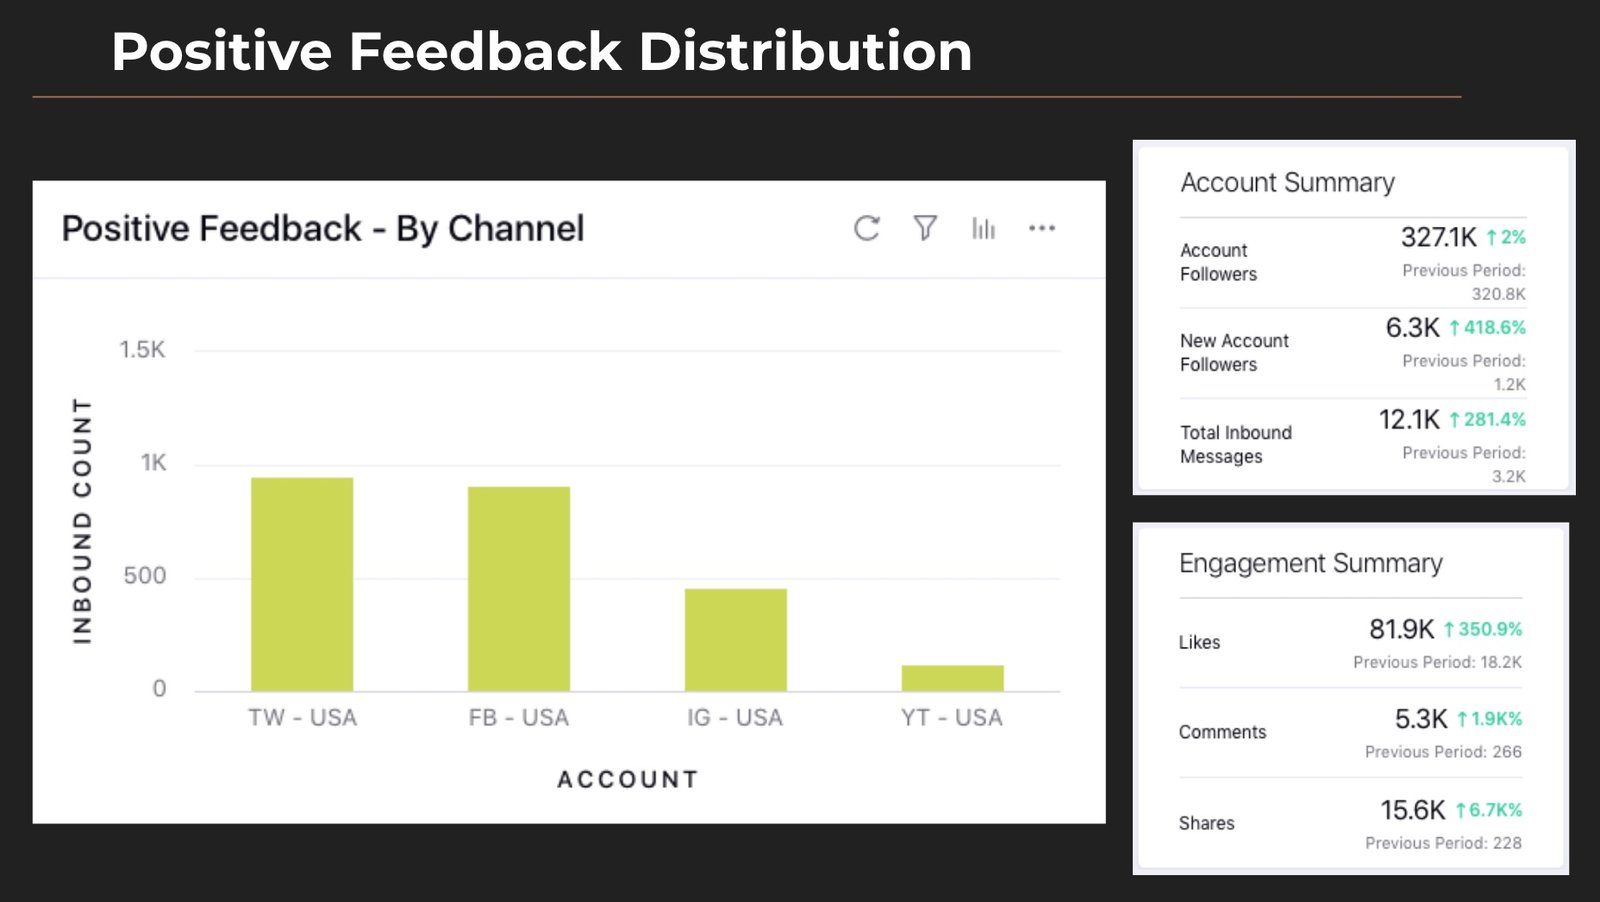Click the '350.9%' increase indicator

(x=1483, y=629)
